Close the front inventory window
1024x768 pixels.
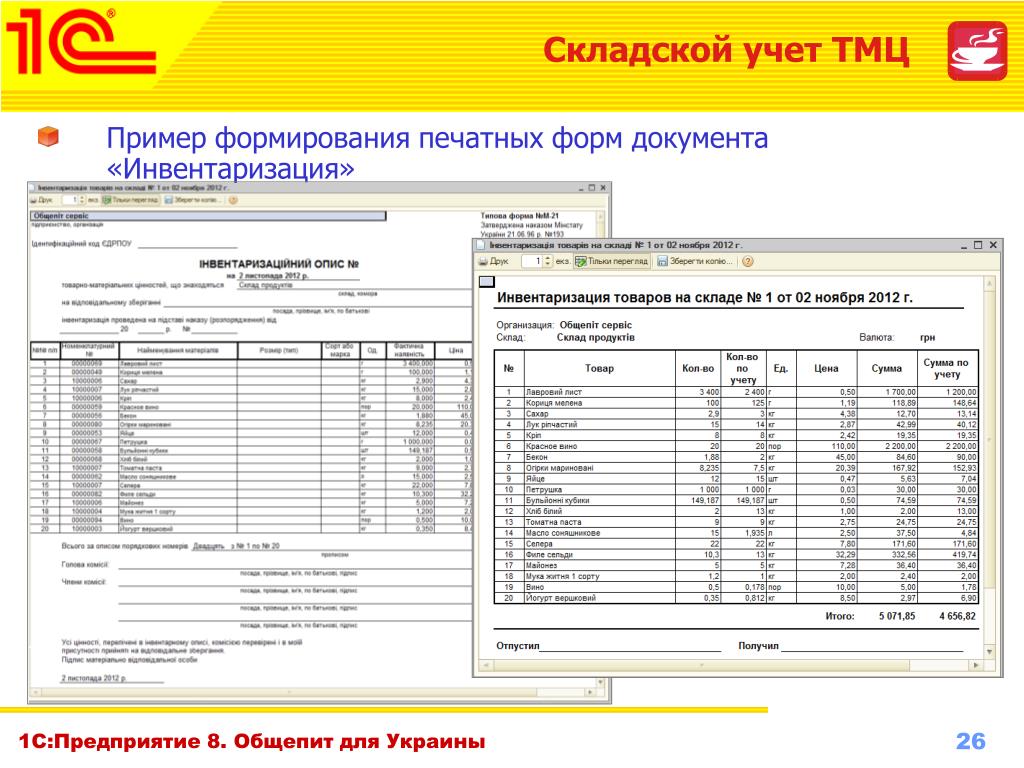993,245
